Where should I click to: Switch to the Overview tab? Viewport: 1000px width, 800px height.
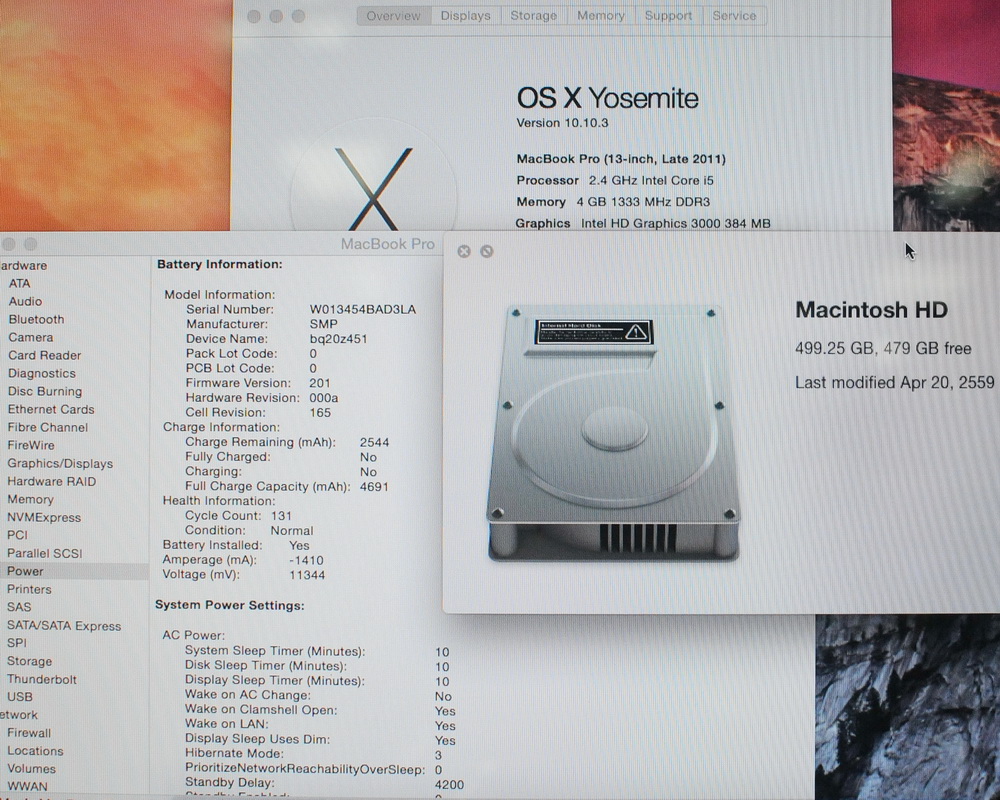point(393,16)
